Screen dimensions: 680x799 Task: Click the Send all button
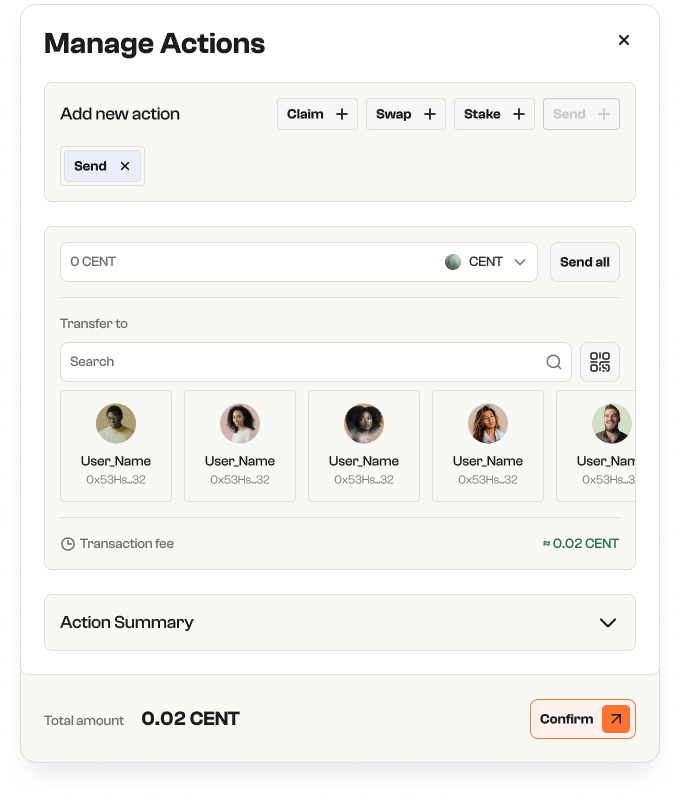[x=585, y=262]
